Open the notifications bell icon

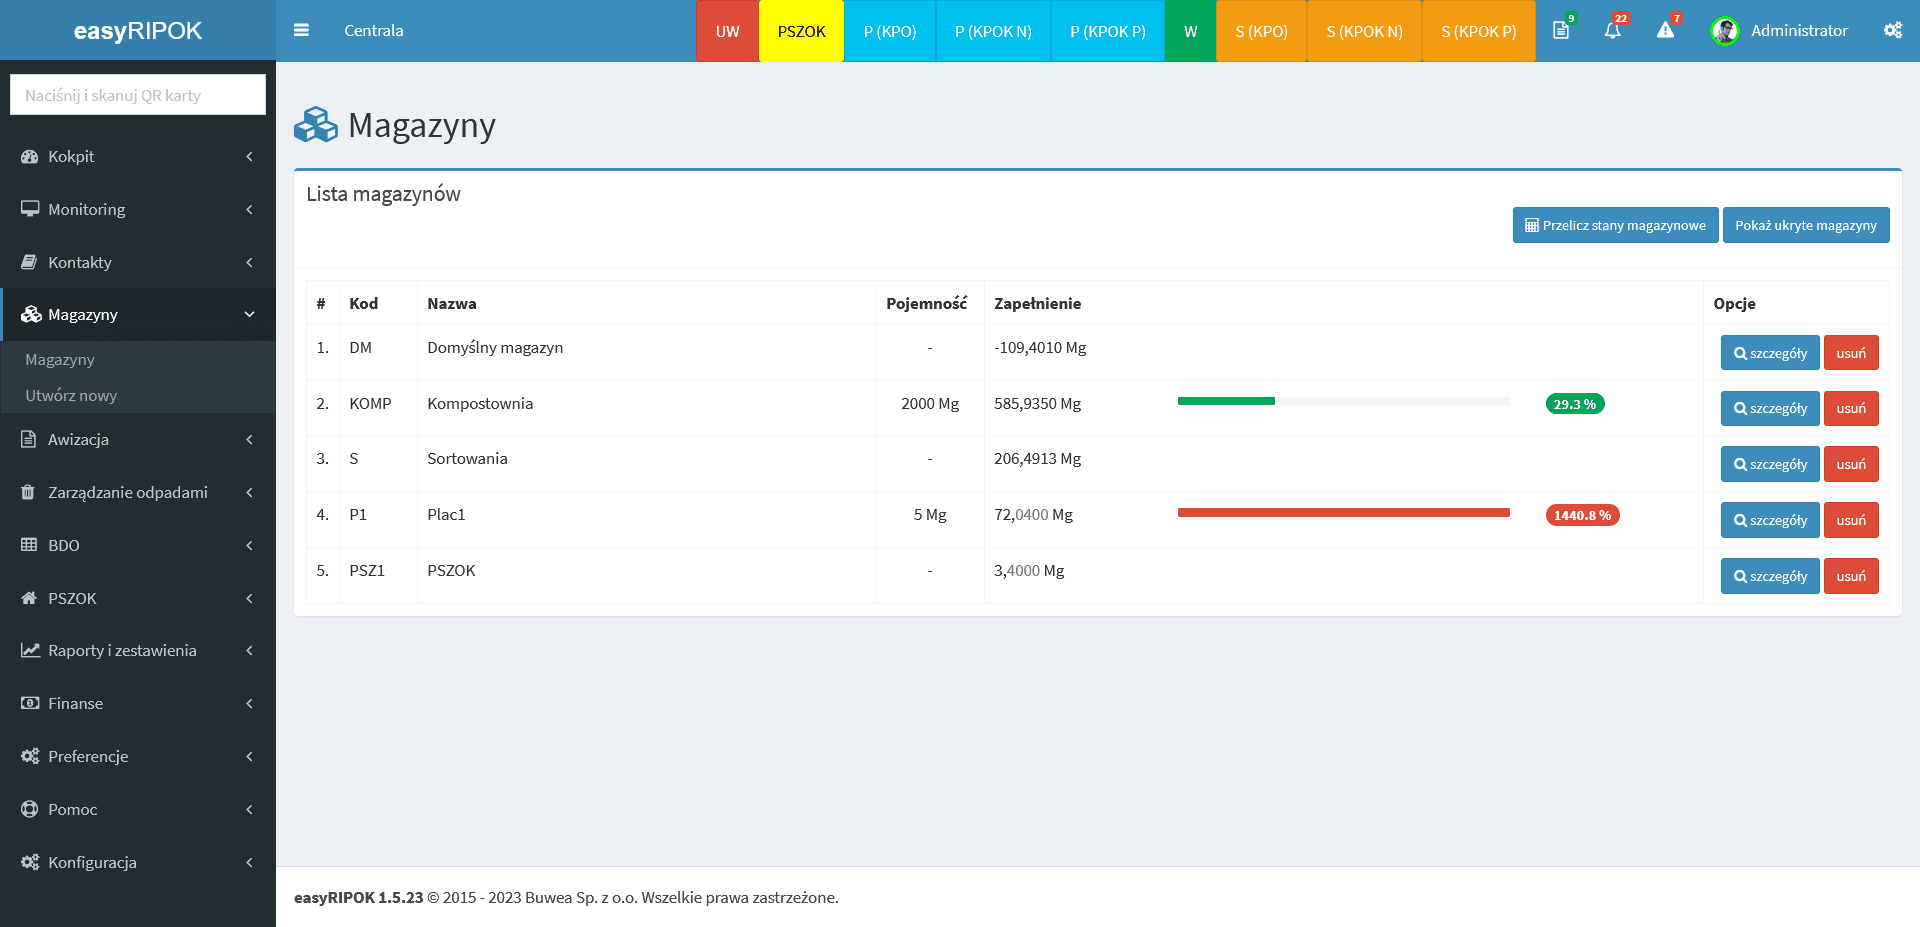tap(1612, 31)
